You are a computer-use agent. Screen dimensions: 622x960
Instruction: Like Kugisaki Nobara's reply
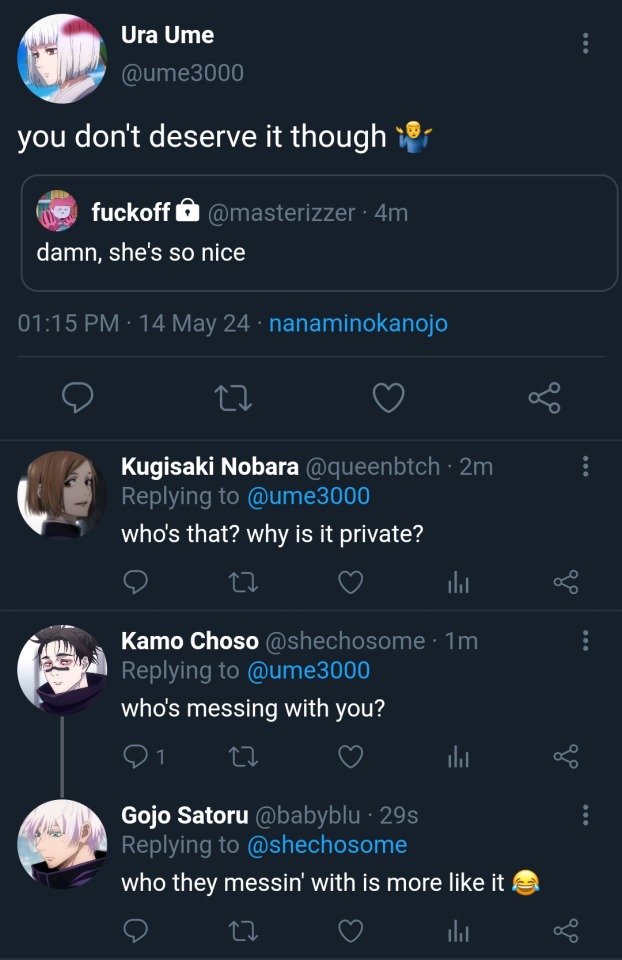(350, 582)
